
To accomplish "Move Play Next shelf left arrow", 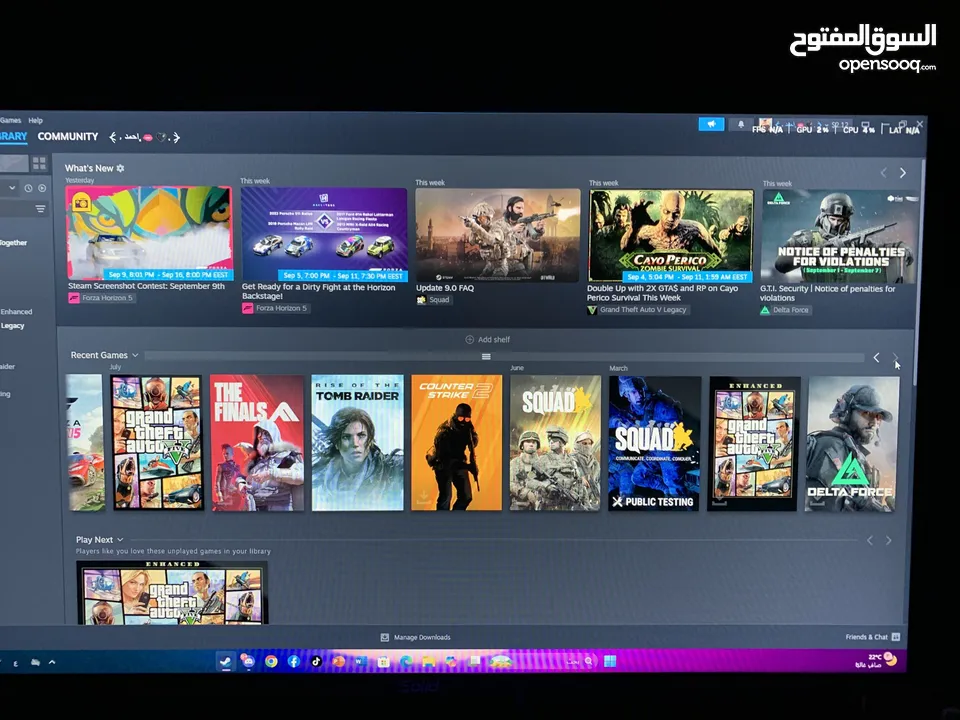I will 869,541.
